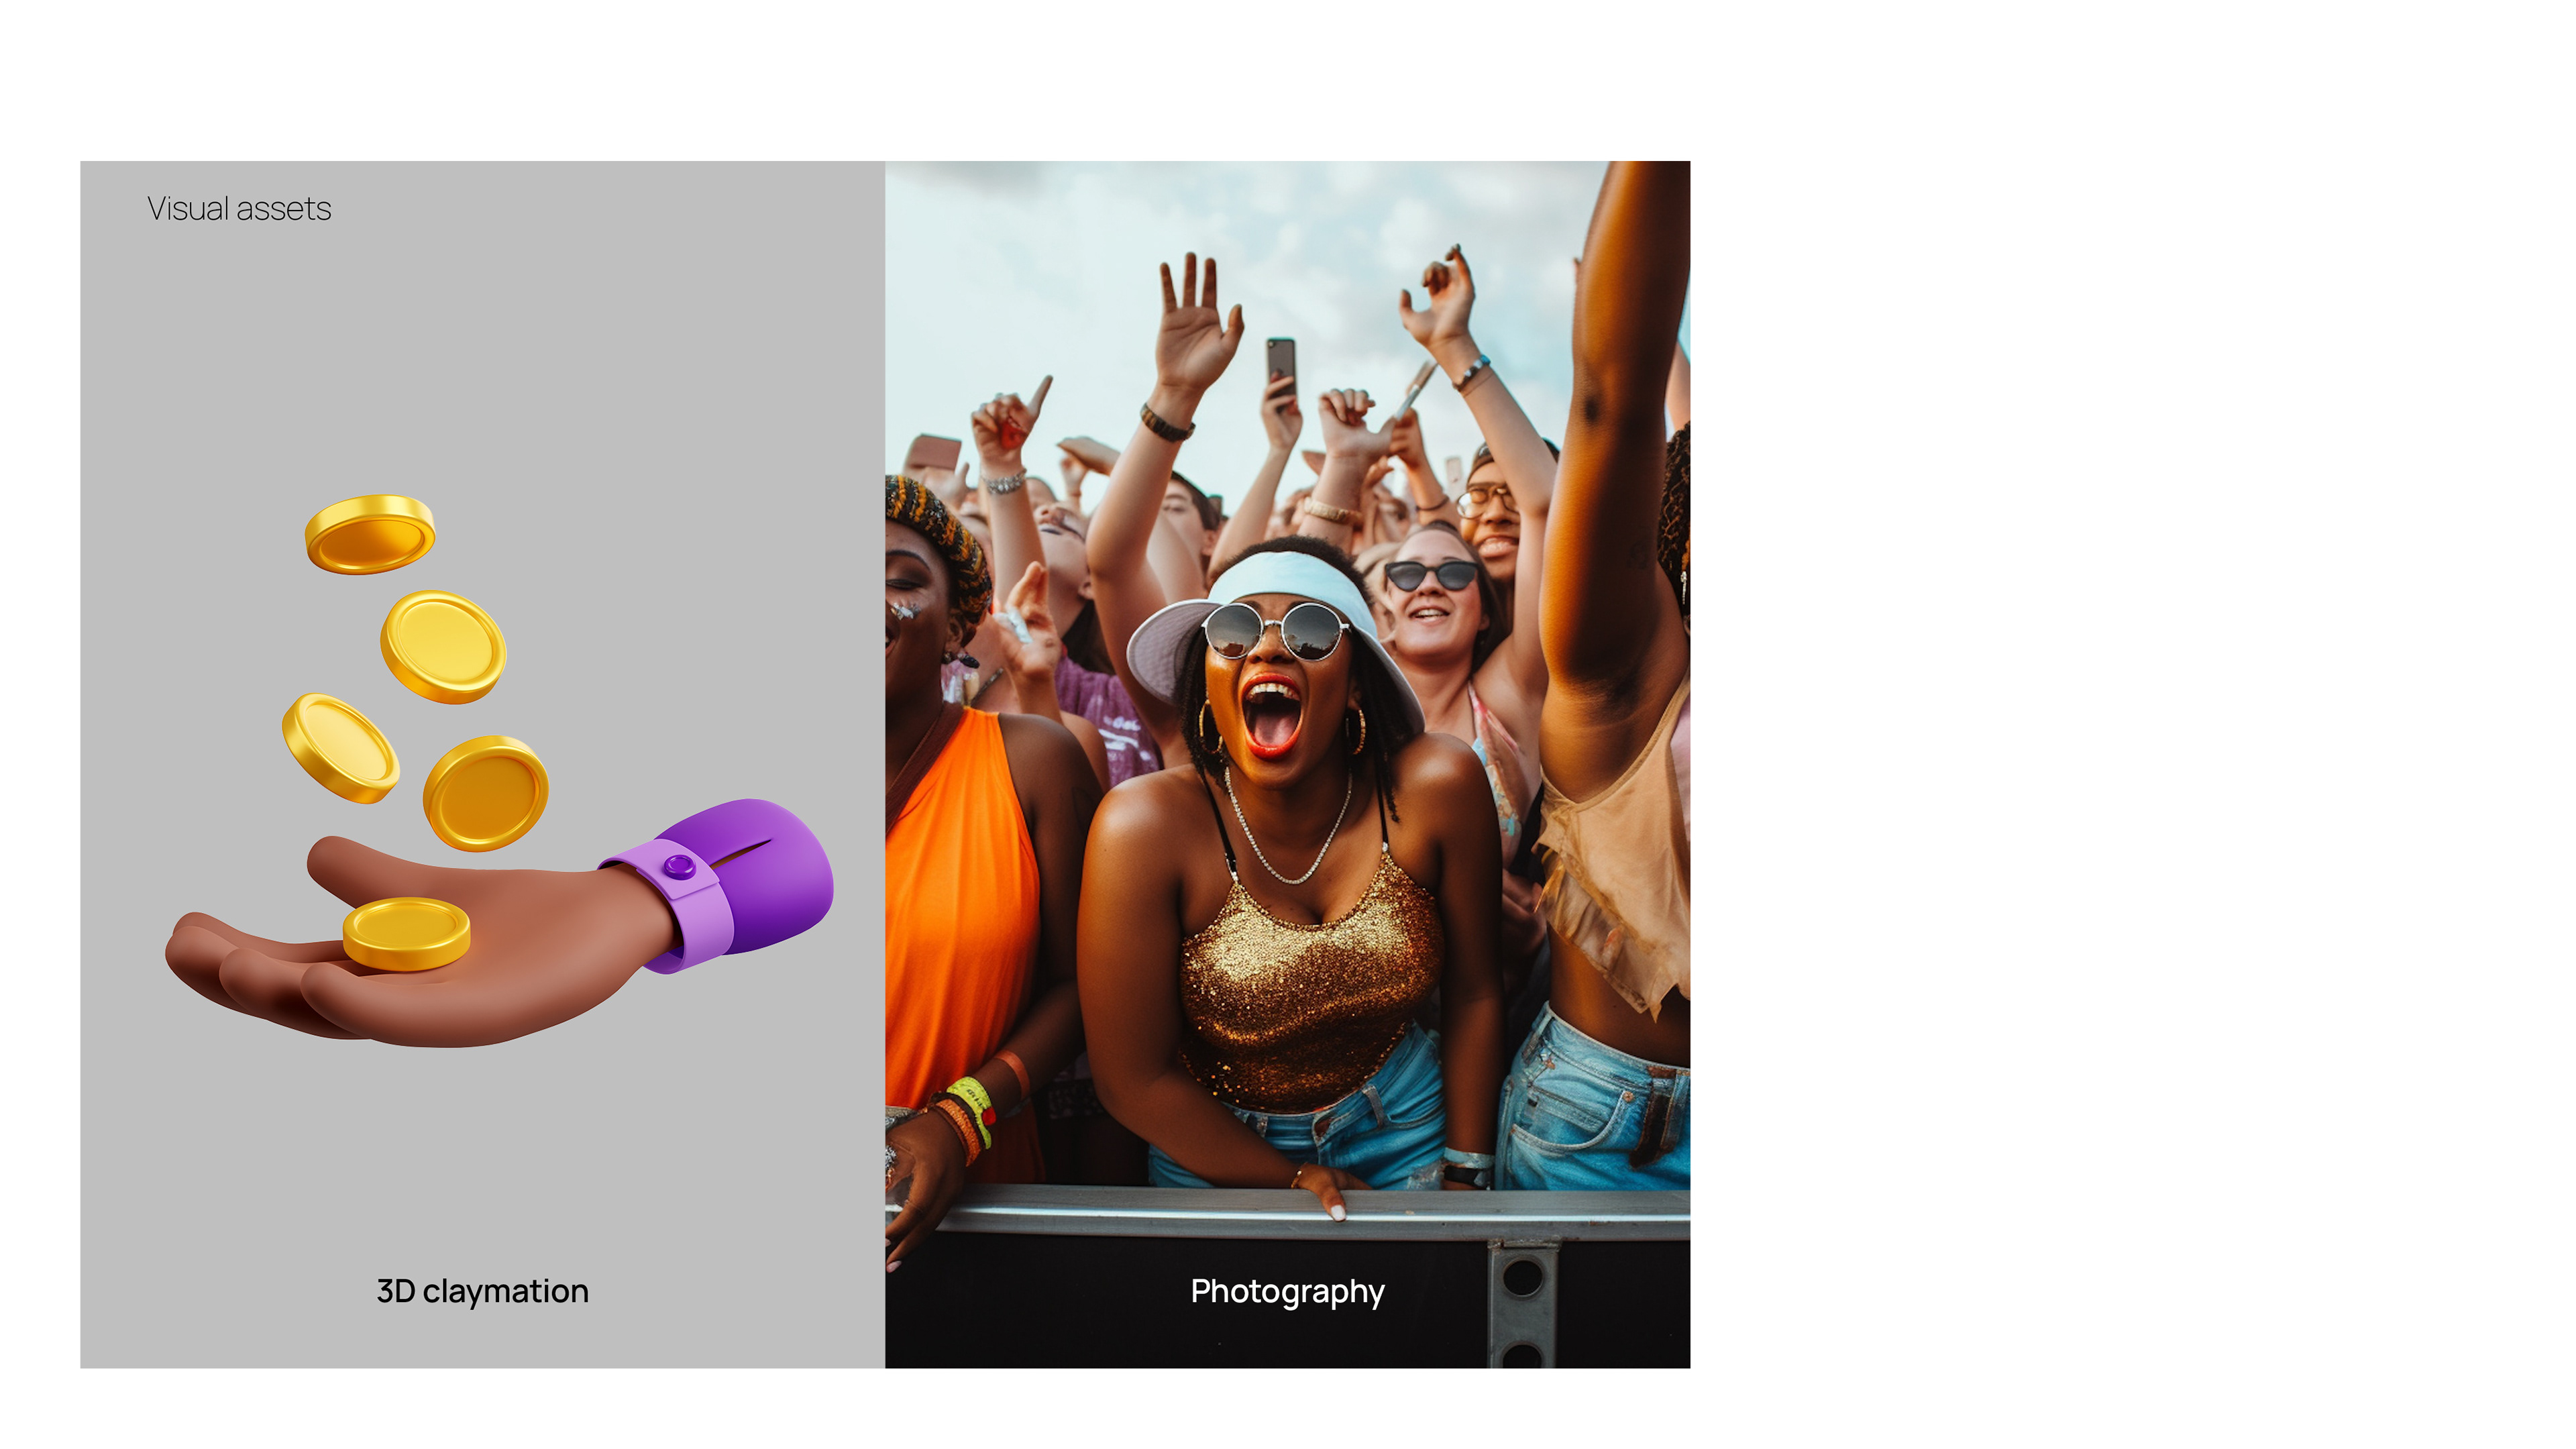The height and width of the screenshot is (1449, 2576).
Task: Click the lowest falling coin above the palm
Action: (486, 793)
